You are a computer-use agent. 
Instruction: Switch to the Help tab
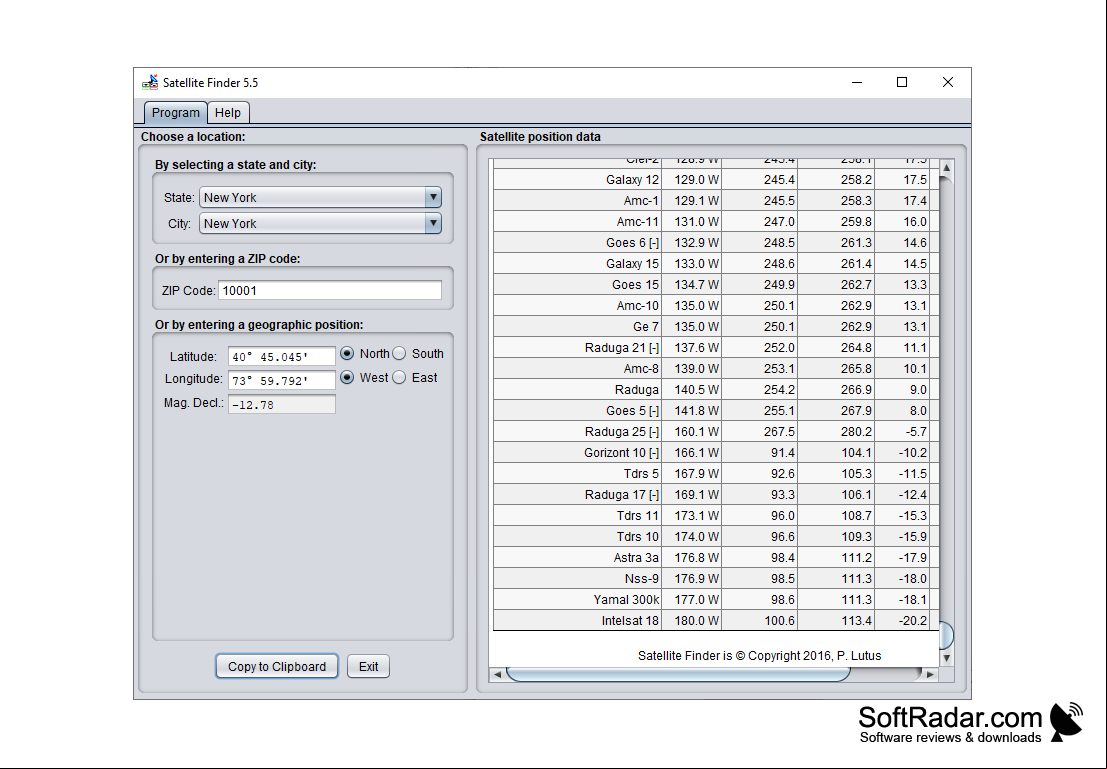228,112
